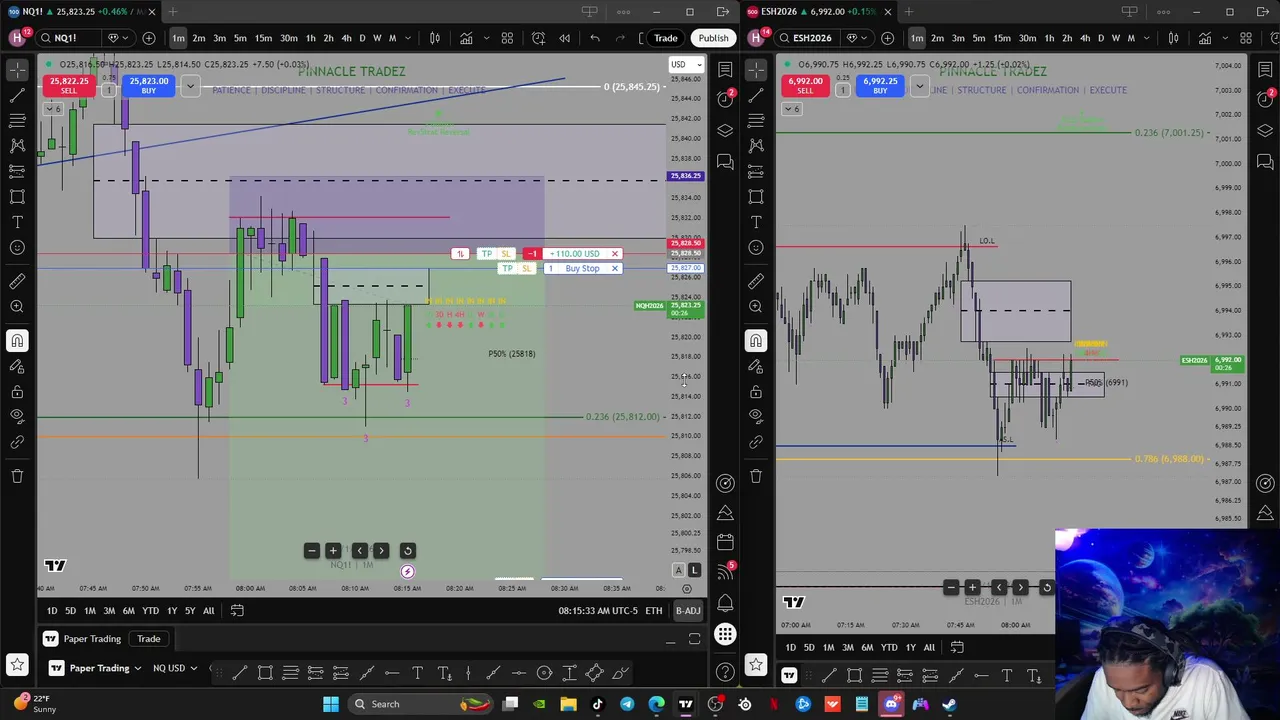The height and width of the screenshot is (720, 1280).
Task: Expand indicator templates arrow in NQ1! toolbar
Action: [485, 38]
